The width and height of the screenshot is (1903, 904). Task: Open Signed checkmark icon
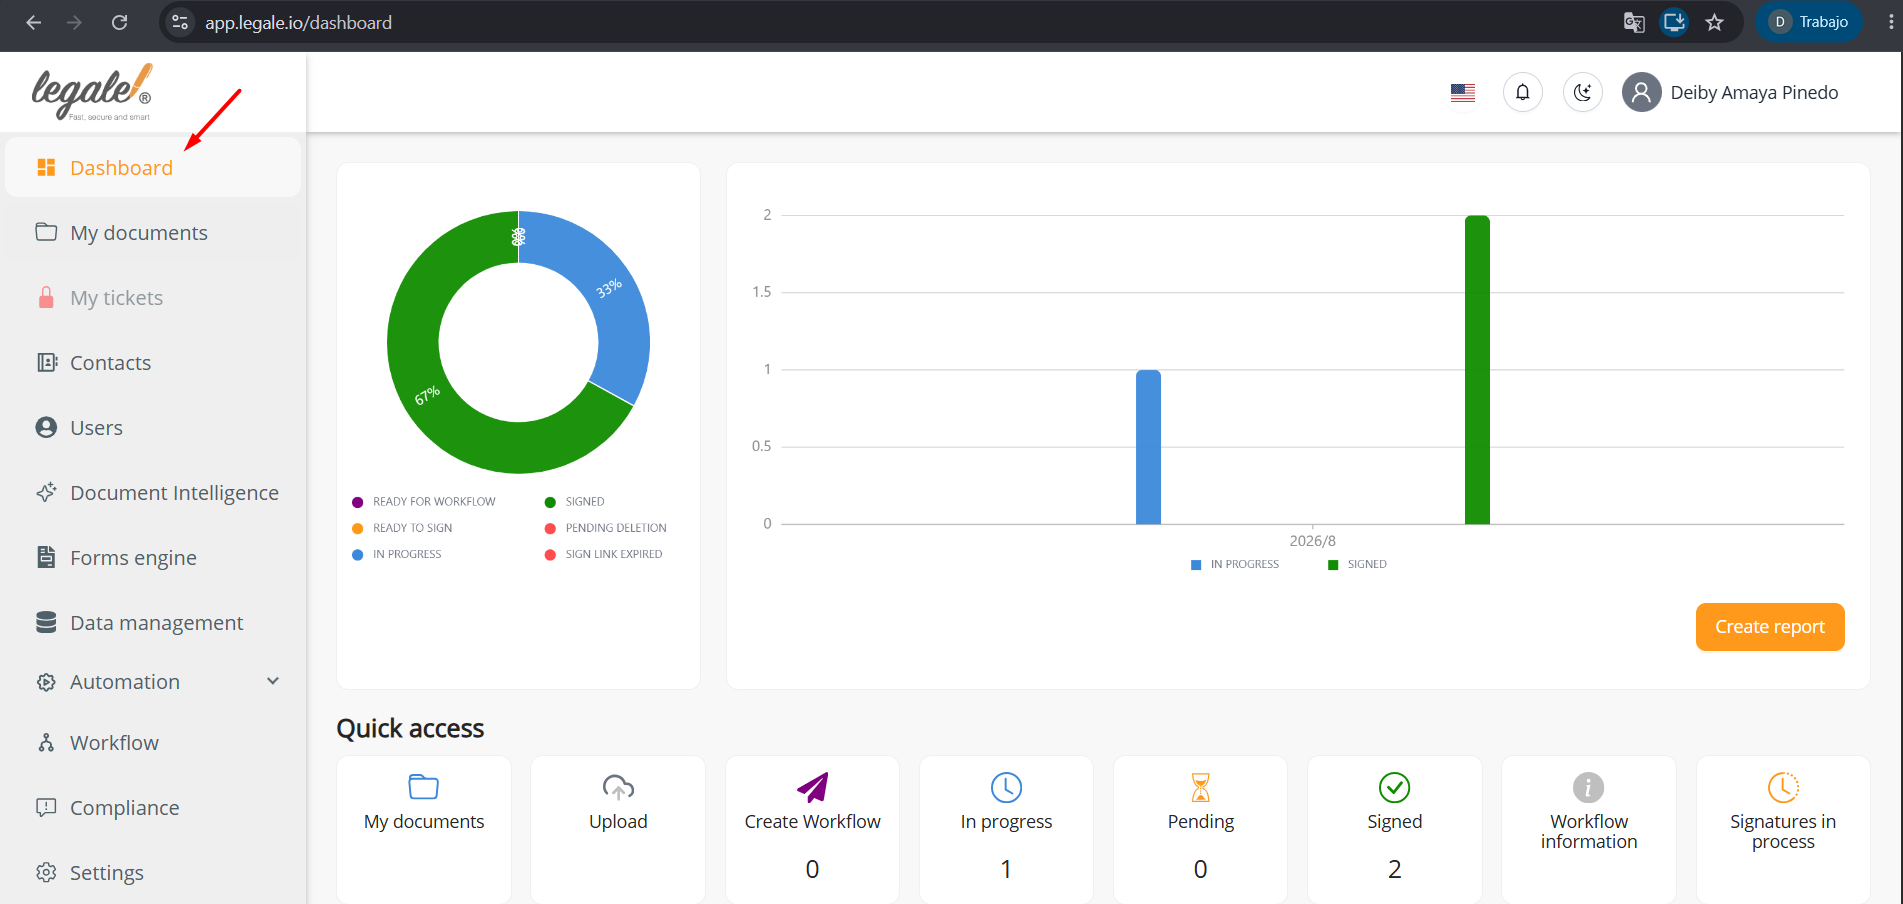[1394, 788]
